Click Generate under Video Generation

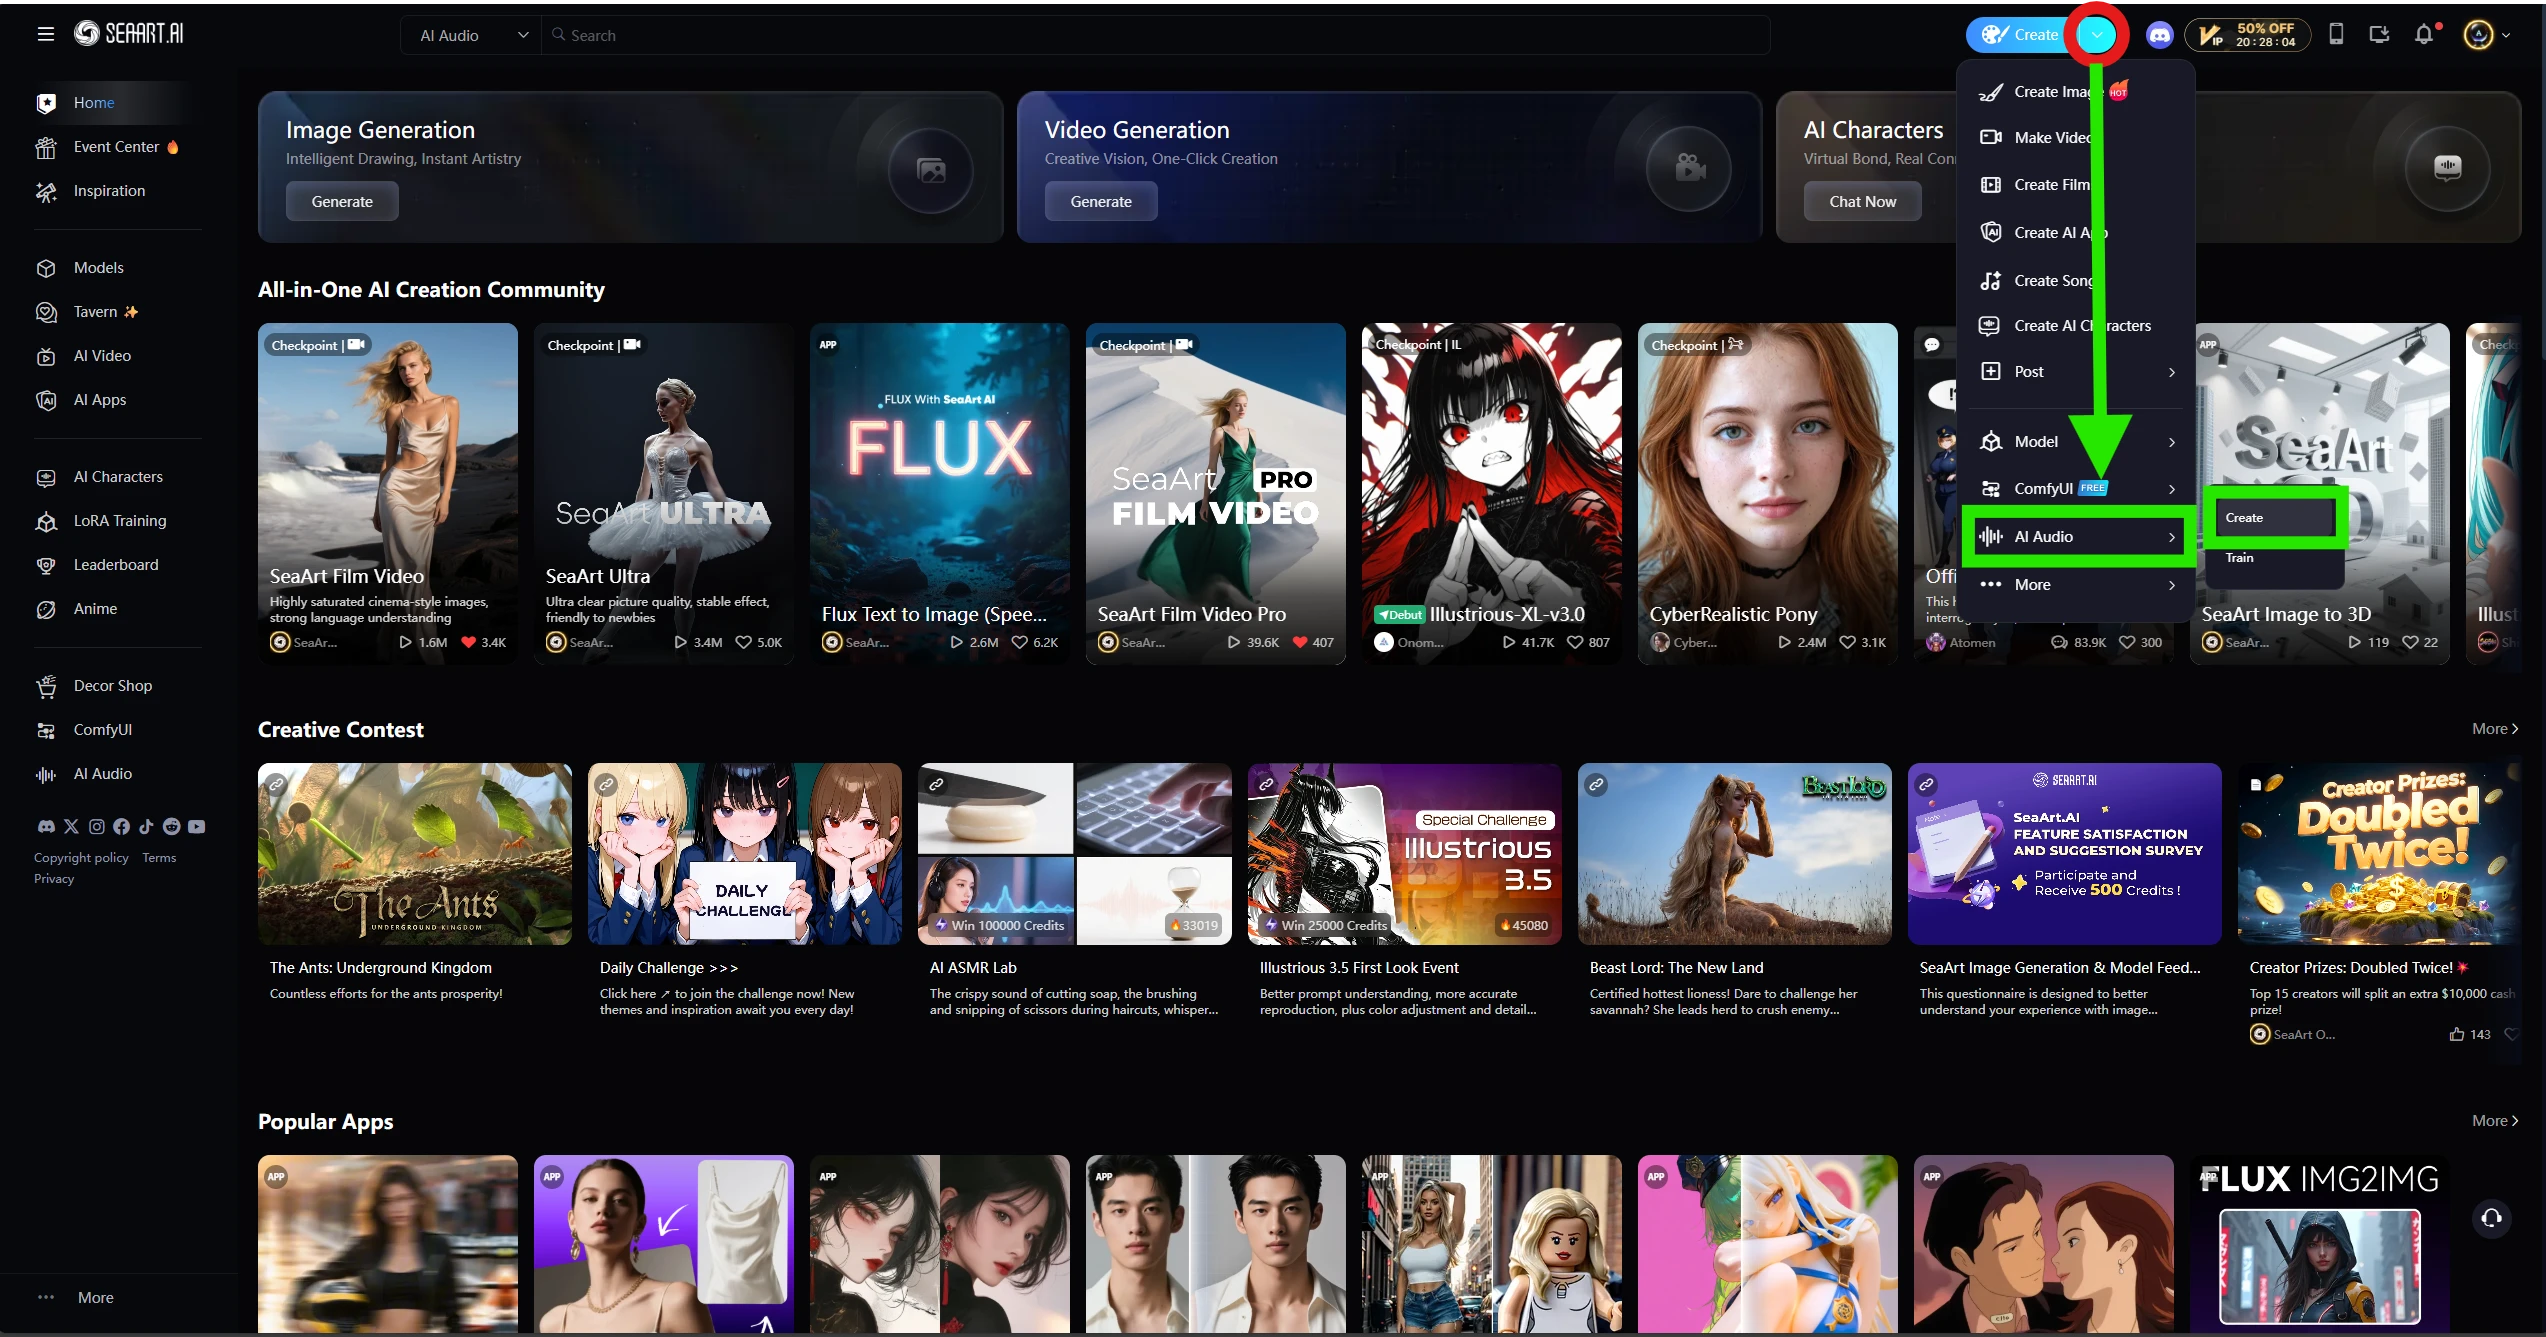[x=1100, y=202]
